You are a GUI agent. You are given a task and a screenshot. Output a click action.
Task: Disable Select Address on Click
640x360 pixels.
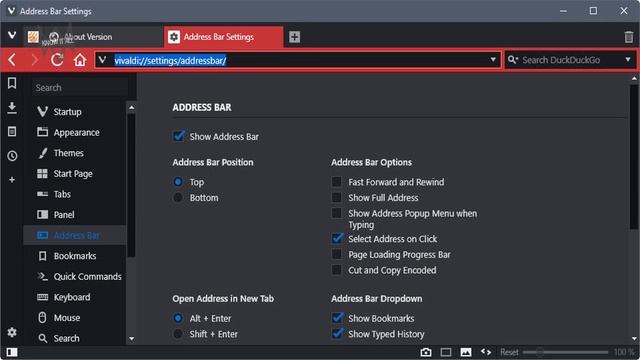click(337, 238)
